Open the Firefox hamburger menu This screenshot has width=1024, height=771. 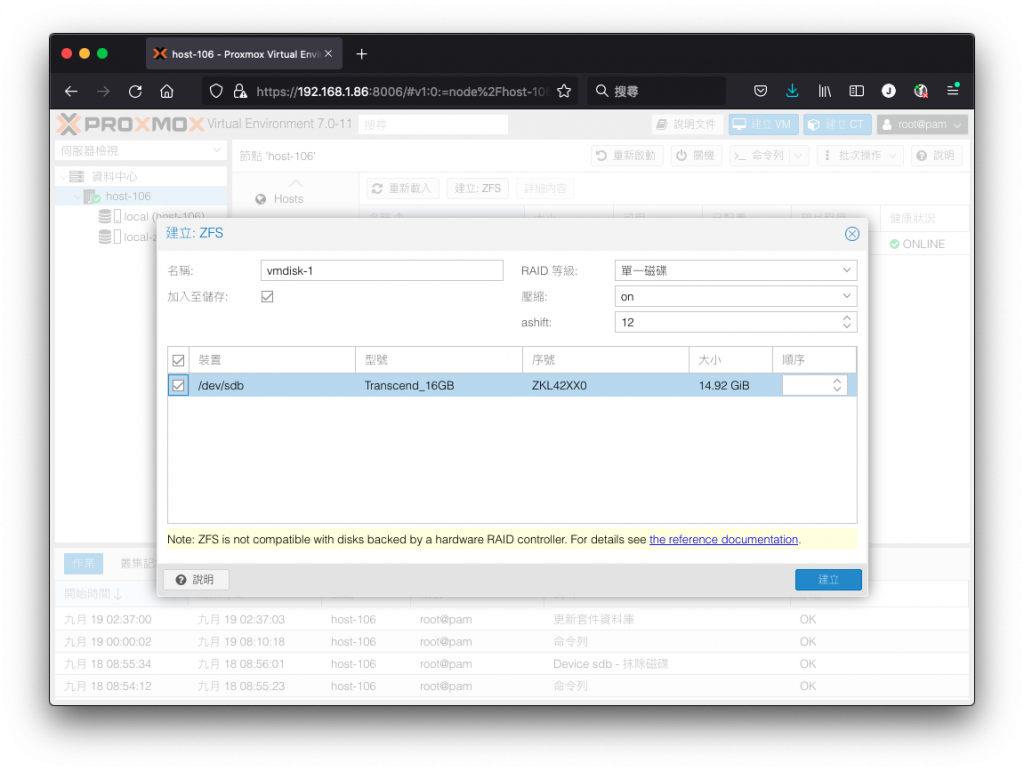tap(953, 91)
